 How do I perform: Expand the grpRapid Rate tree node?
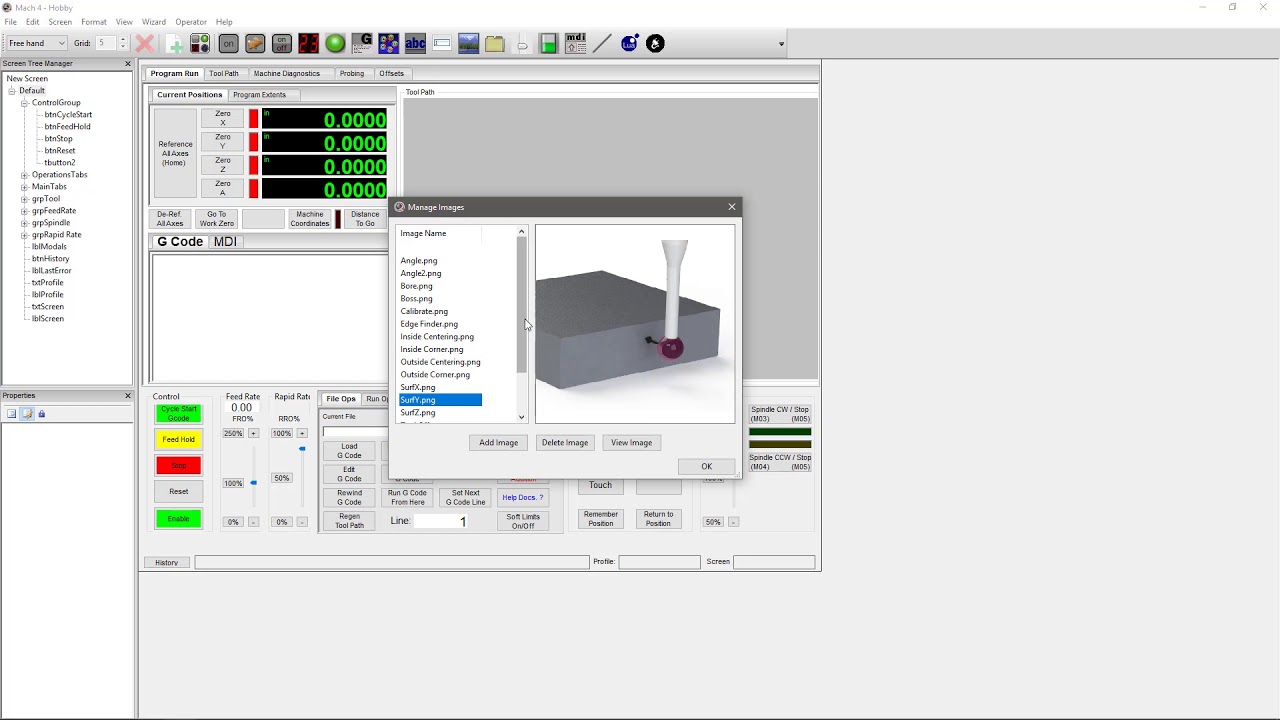[x=24, y=235]
